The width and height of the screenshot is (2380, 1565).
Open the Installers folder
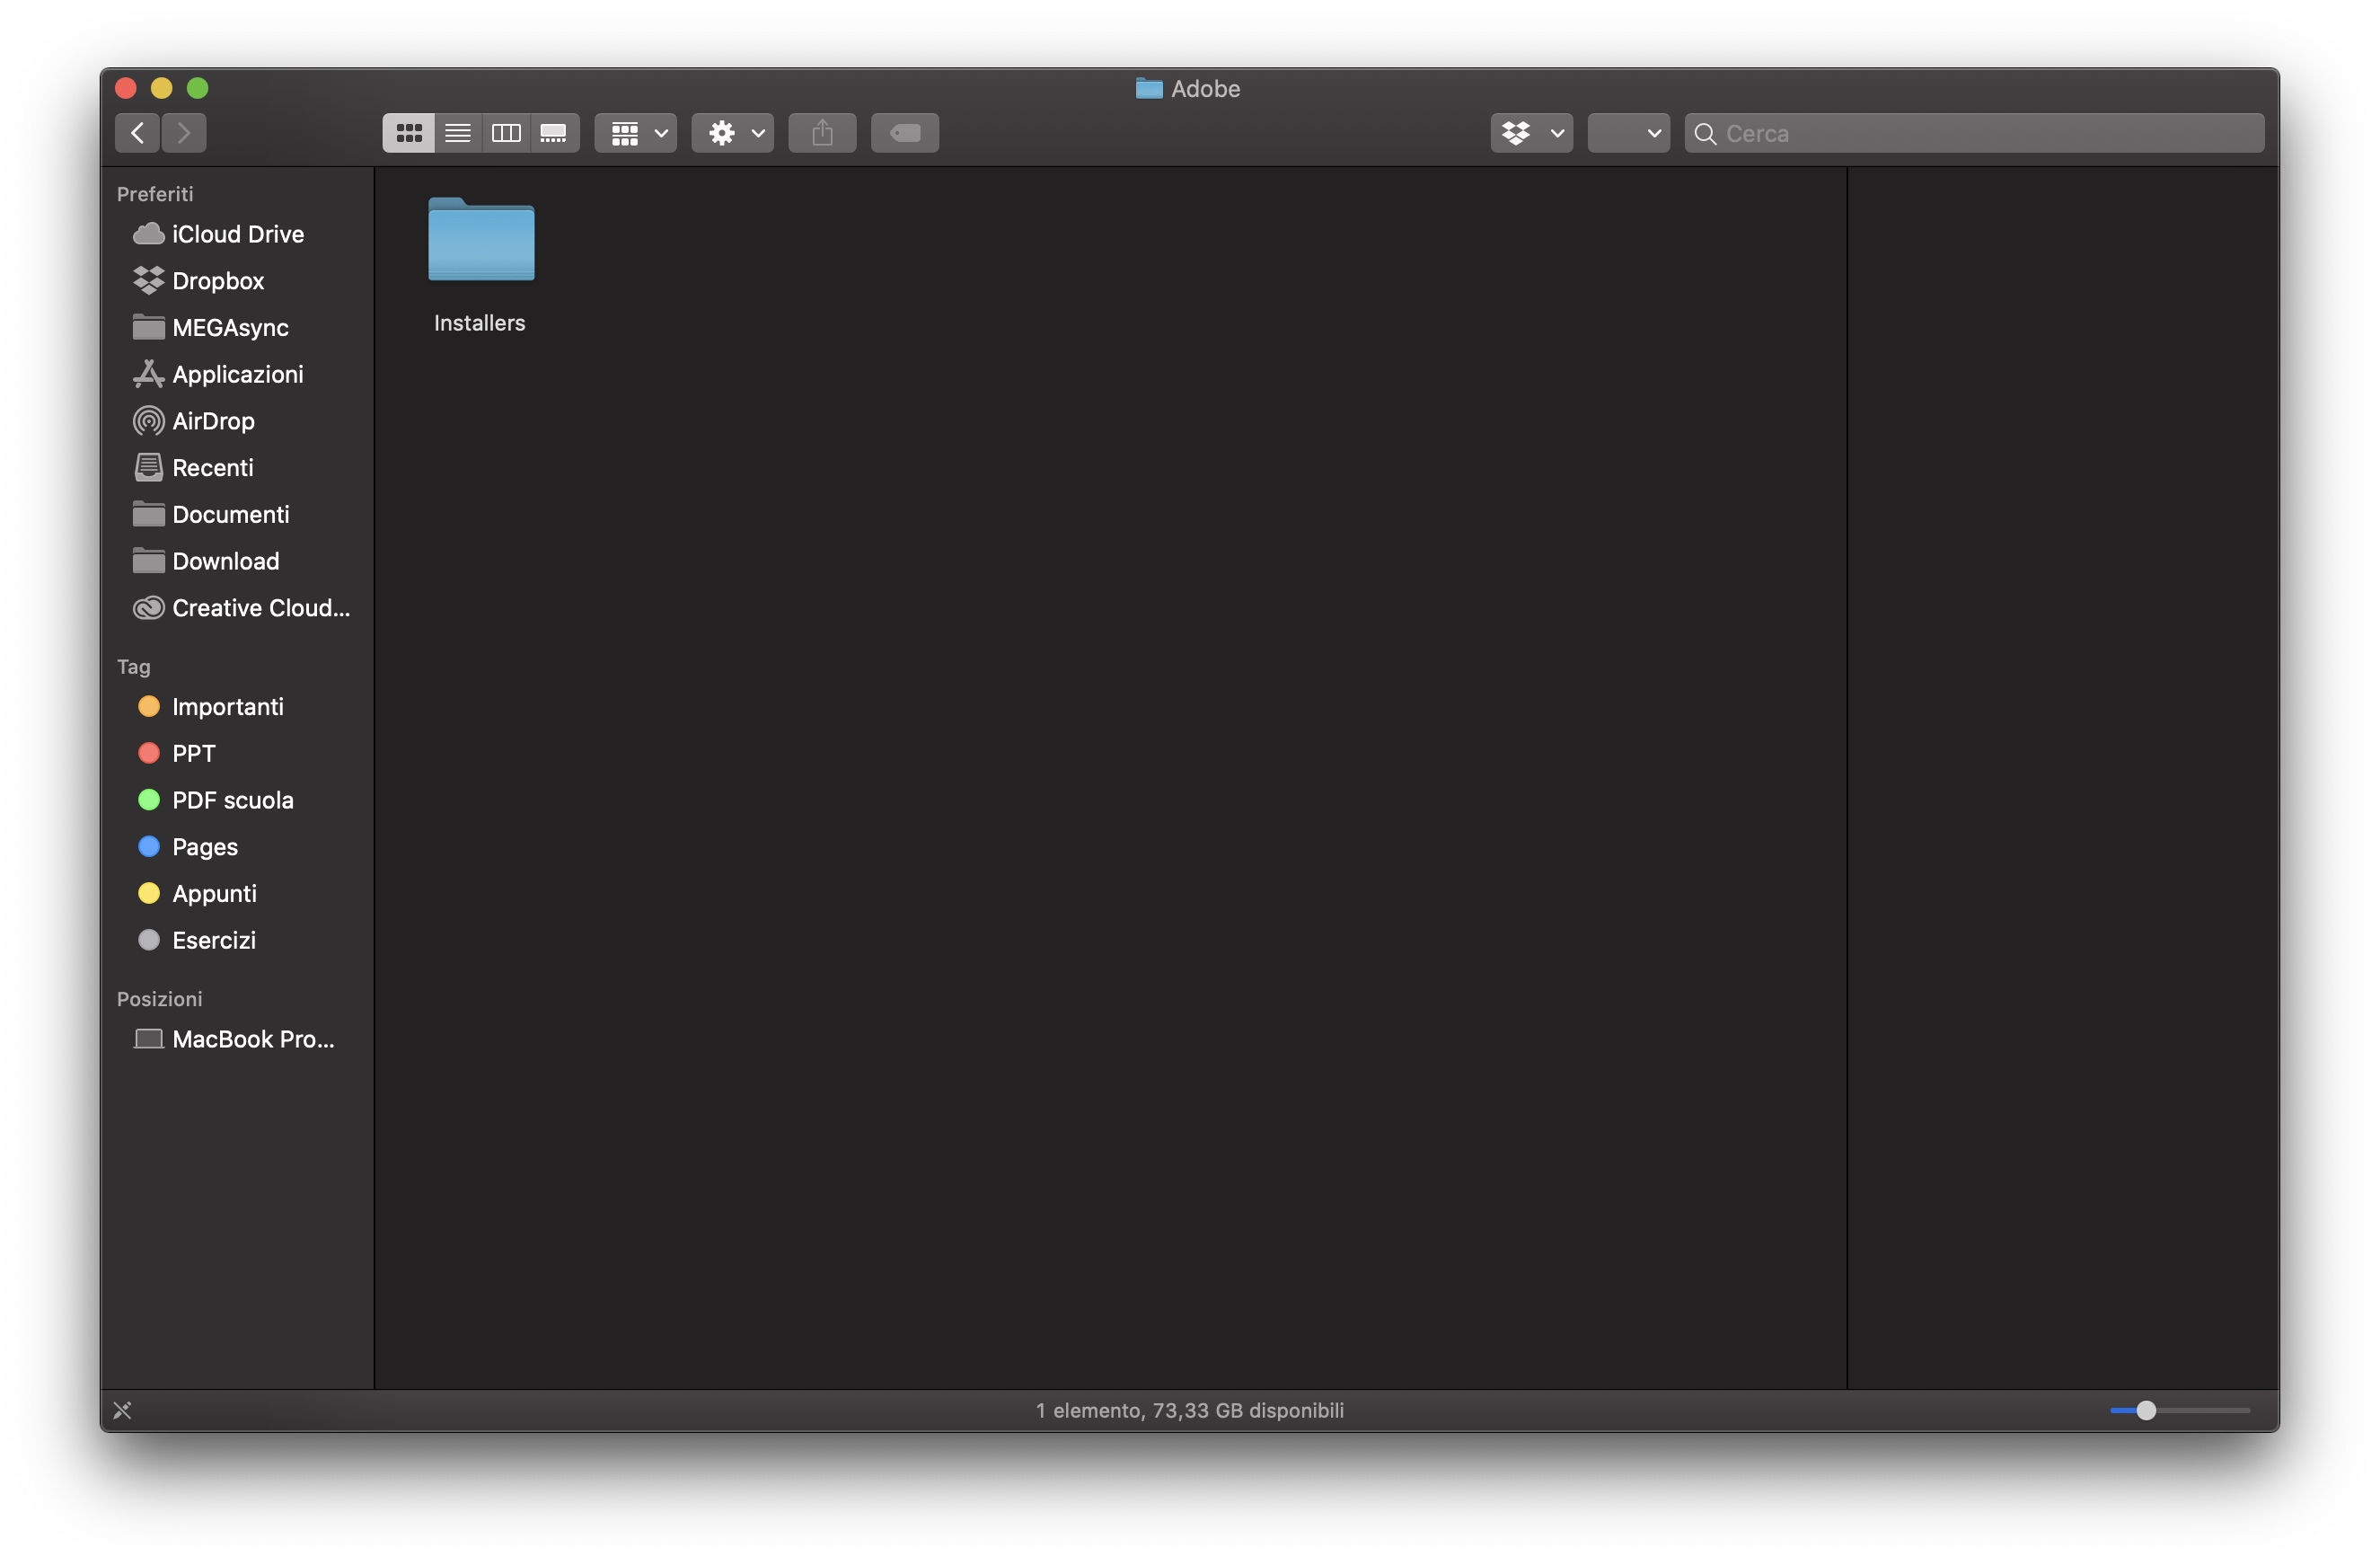coord(481,243)
